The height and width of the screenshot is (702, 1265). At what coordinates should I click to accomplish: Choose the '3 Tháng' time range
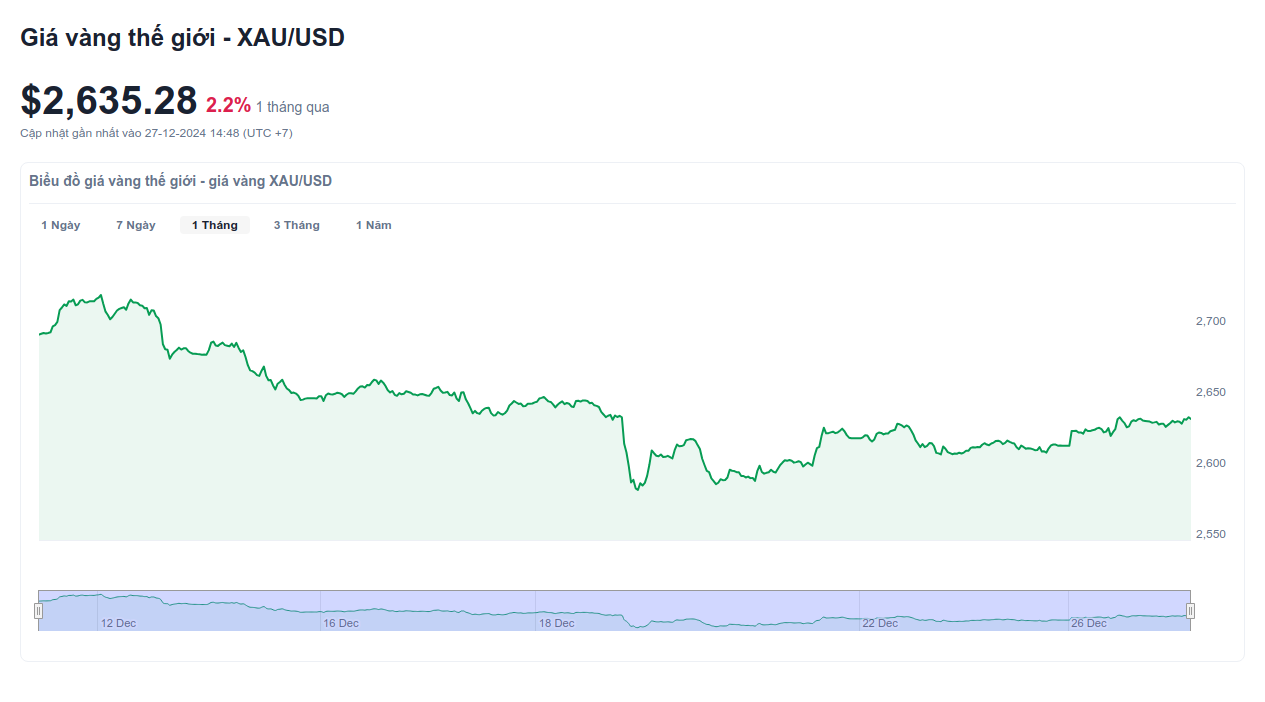(x=297, y=225)
